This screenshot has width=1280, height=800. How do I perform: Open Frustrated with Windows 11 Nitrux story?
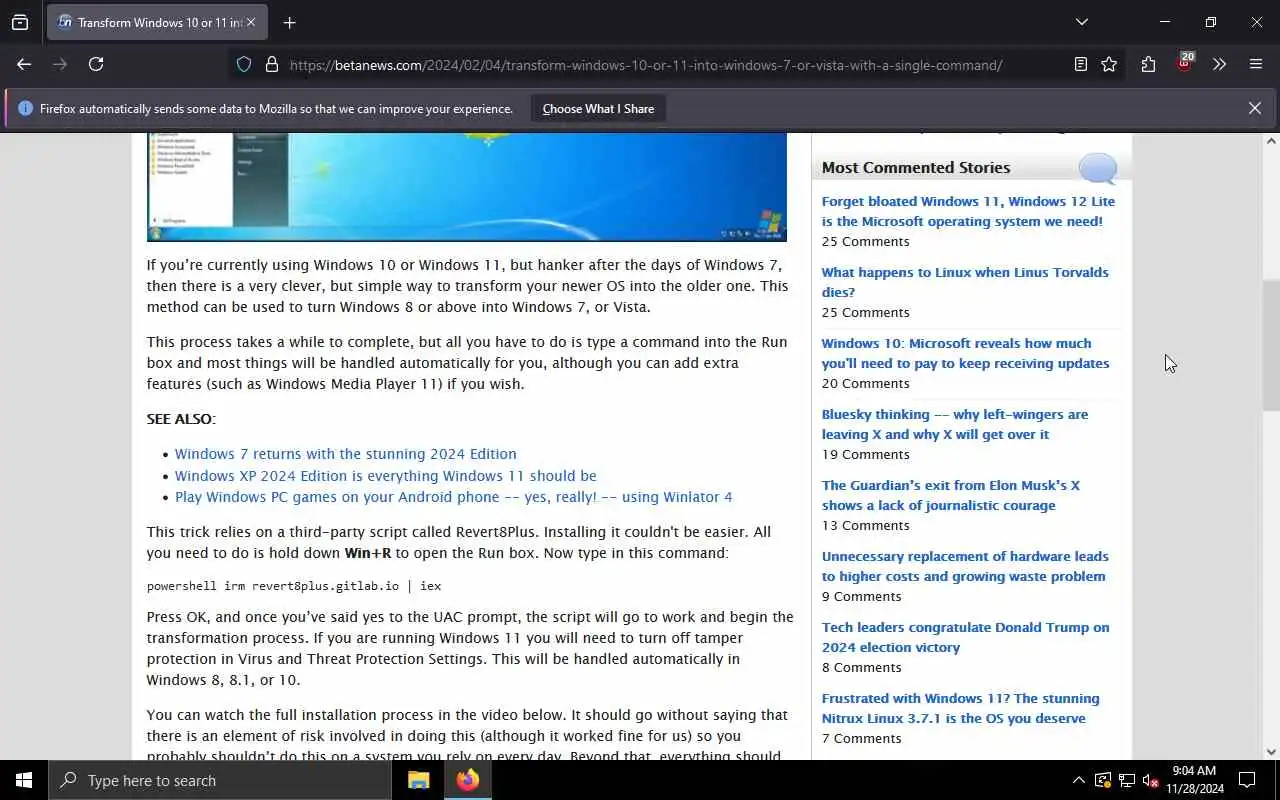point(960,708)
